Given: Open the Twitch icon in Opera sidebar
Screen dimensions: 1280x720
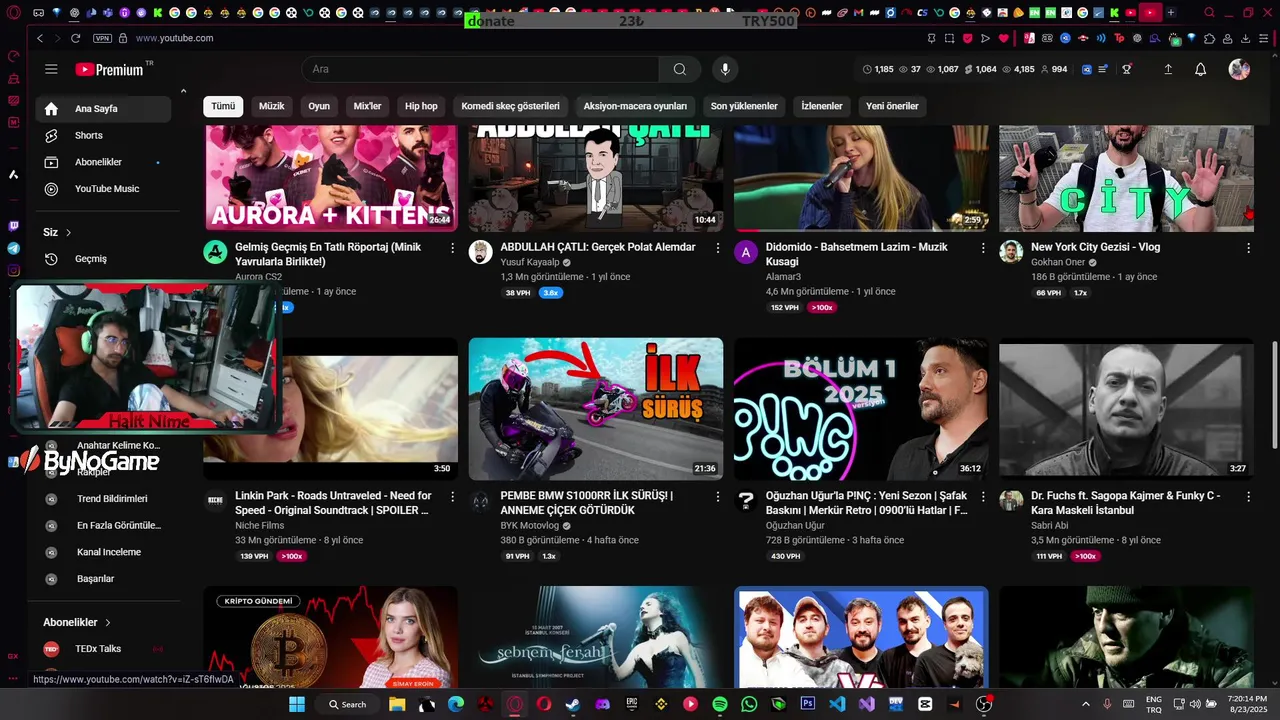Looking at the screenshot, I should [x=13, y=227].
